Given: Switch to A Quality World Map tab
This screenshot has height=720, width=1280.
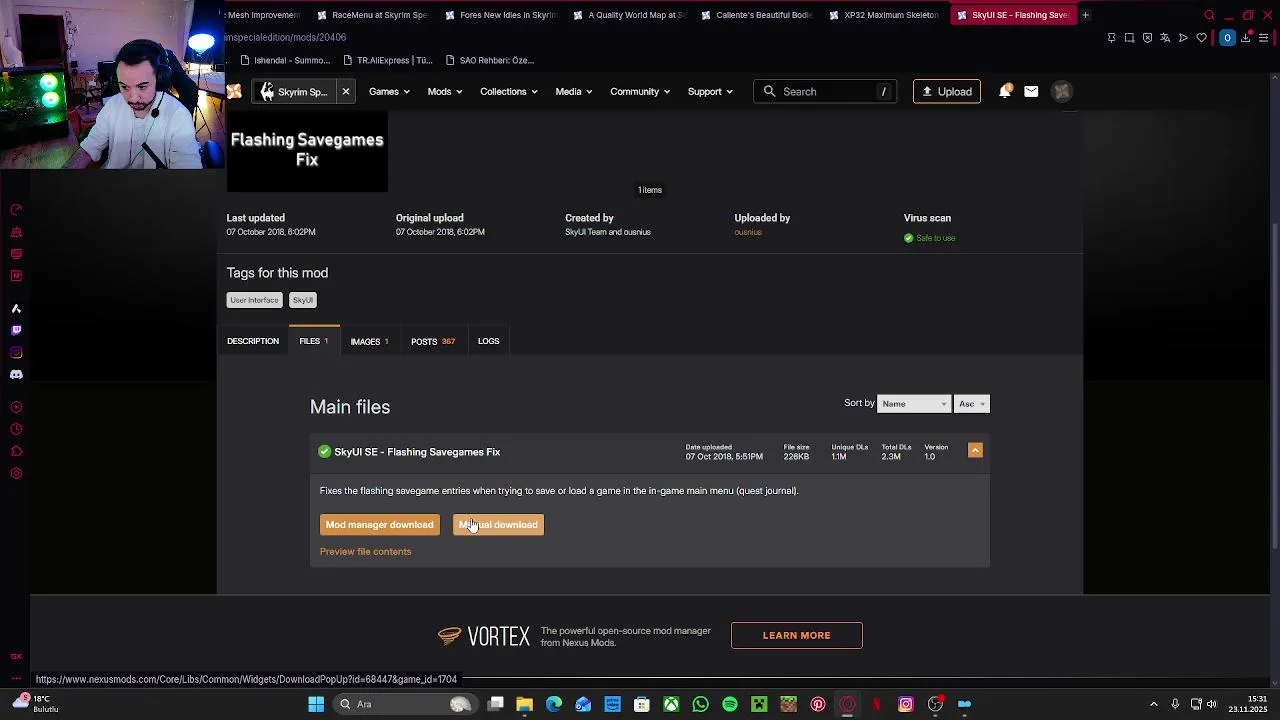Looking at the screenshot, I should 628,15.
